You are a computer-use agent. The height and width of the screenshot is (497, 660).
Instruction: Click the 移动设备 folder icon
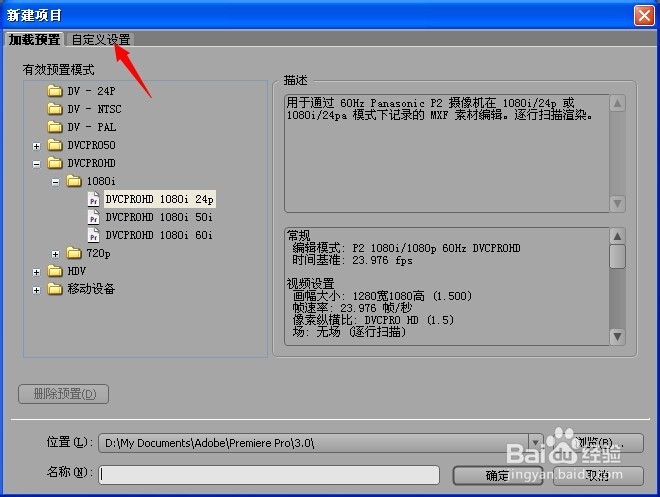pyautogui.click(x=55, y=289)
